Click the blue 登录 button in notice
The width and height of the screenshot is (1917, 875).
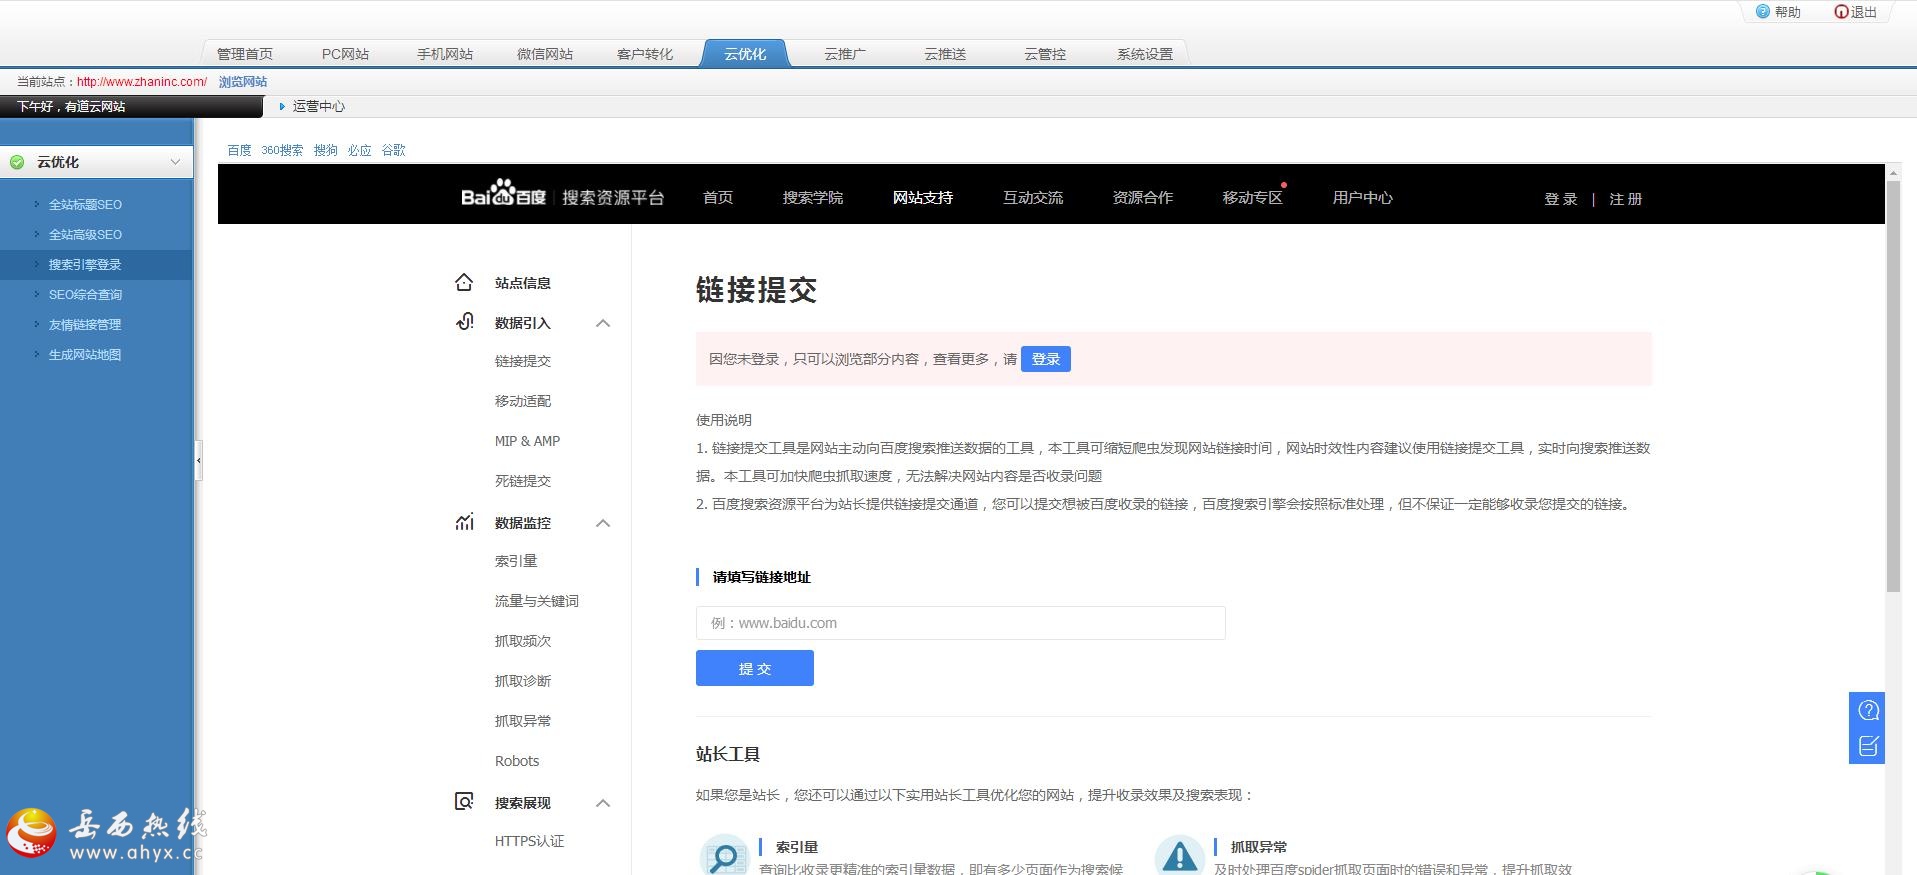(x=1046, y=359)
